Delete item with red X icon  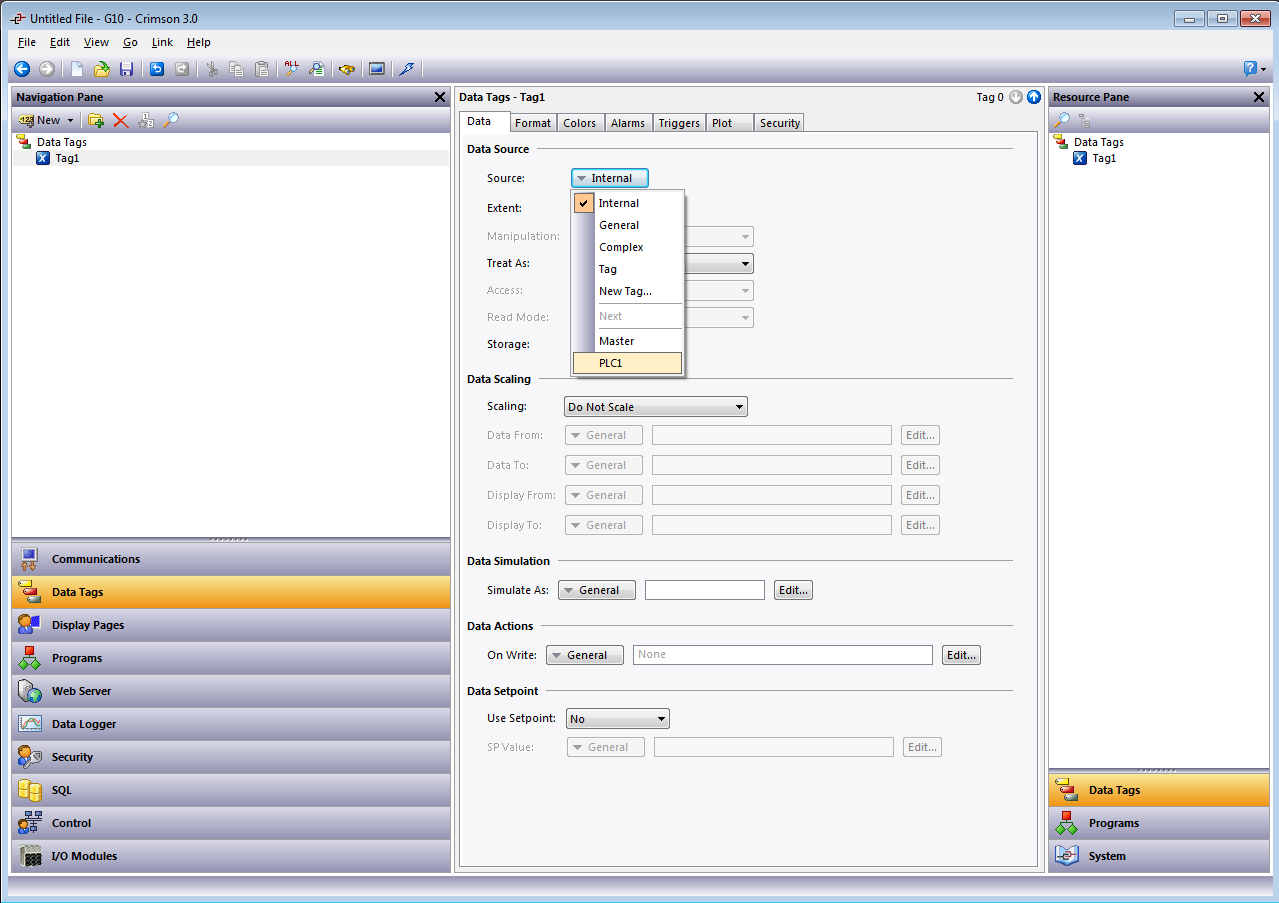[x=121, y=120]
